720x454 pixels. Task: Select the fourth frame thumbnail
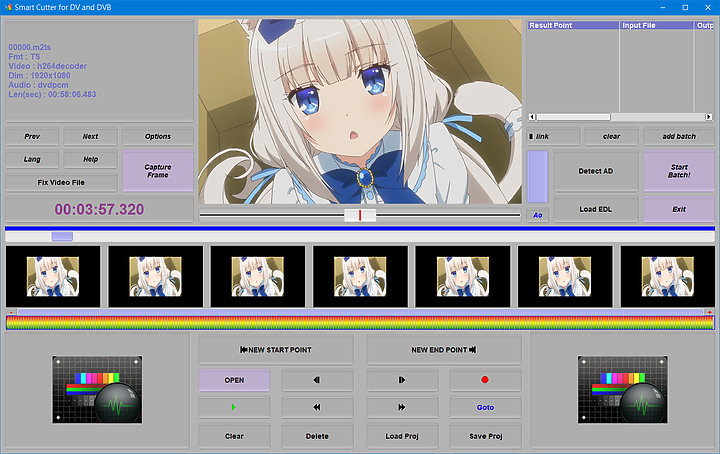[x=360, y=276]
